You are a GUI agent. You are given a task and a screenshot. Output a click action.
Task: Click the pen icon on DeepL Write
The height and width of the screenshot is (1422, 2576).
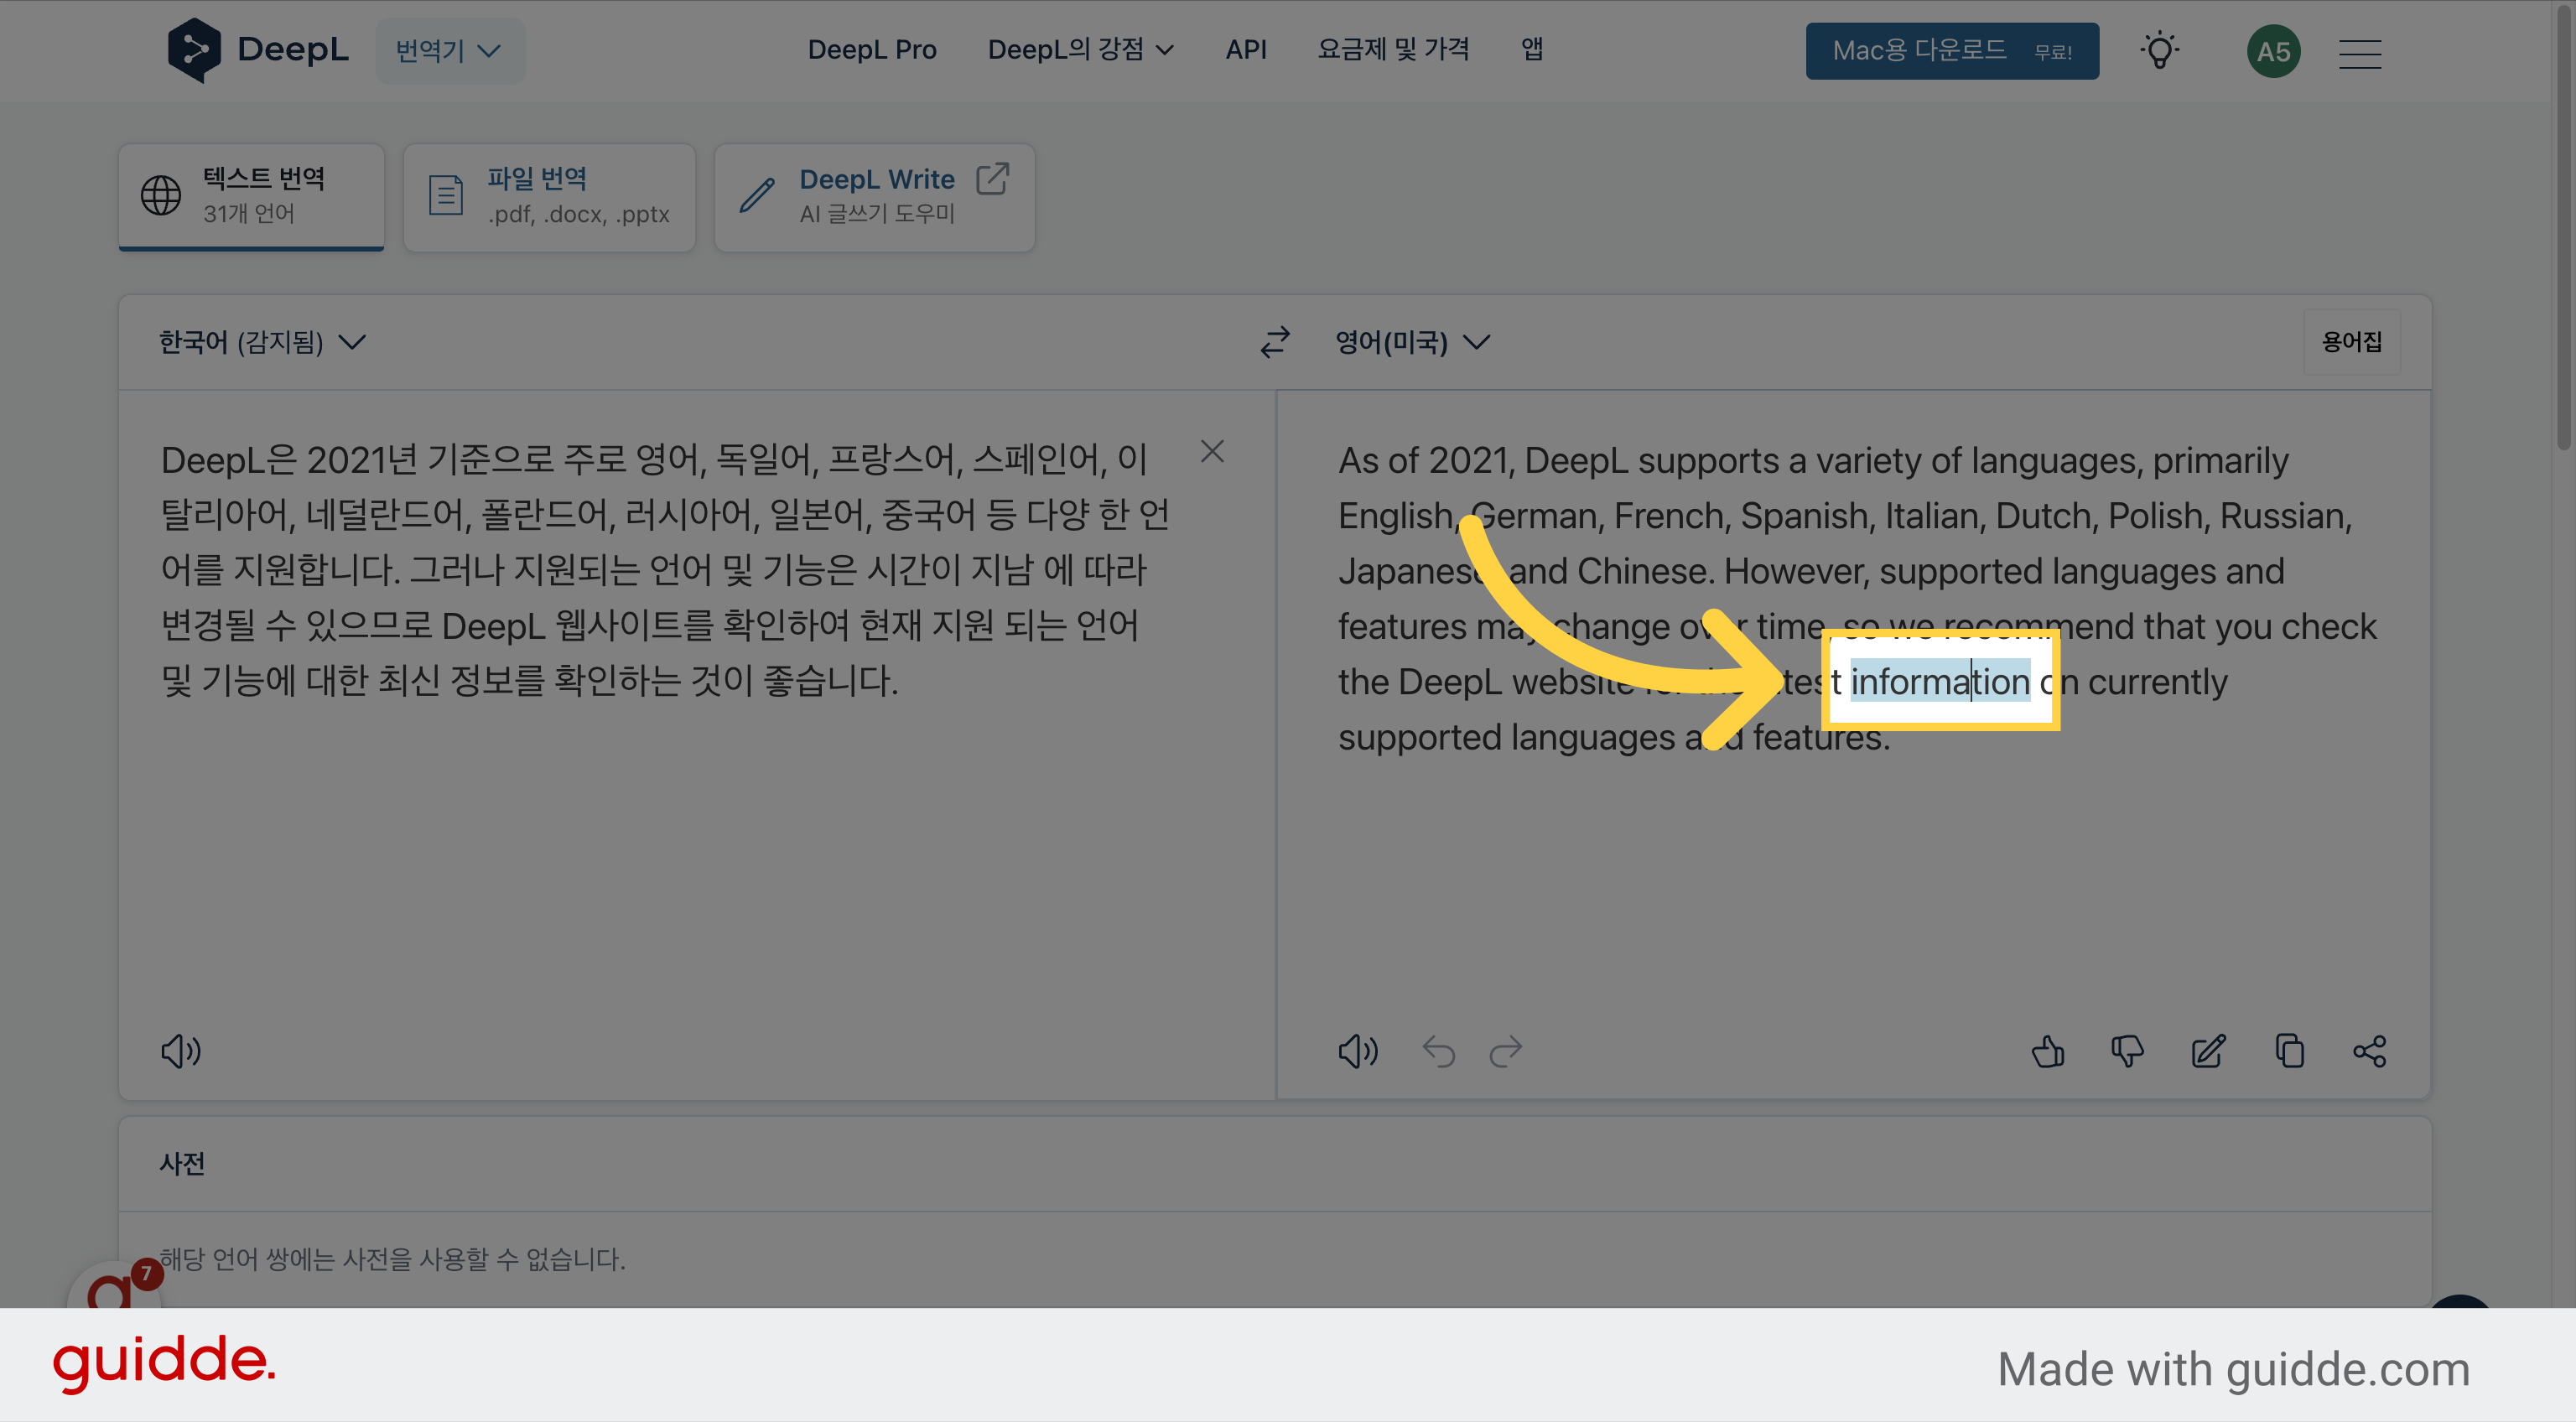[757, 196]
